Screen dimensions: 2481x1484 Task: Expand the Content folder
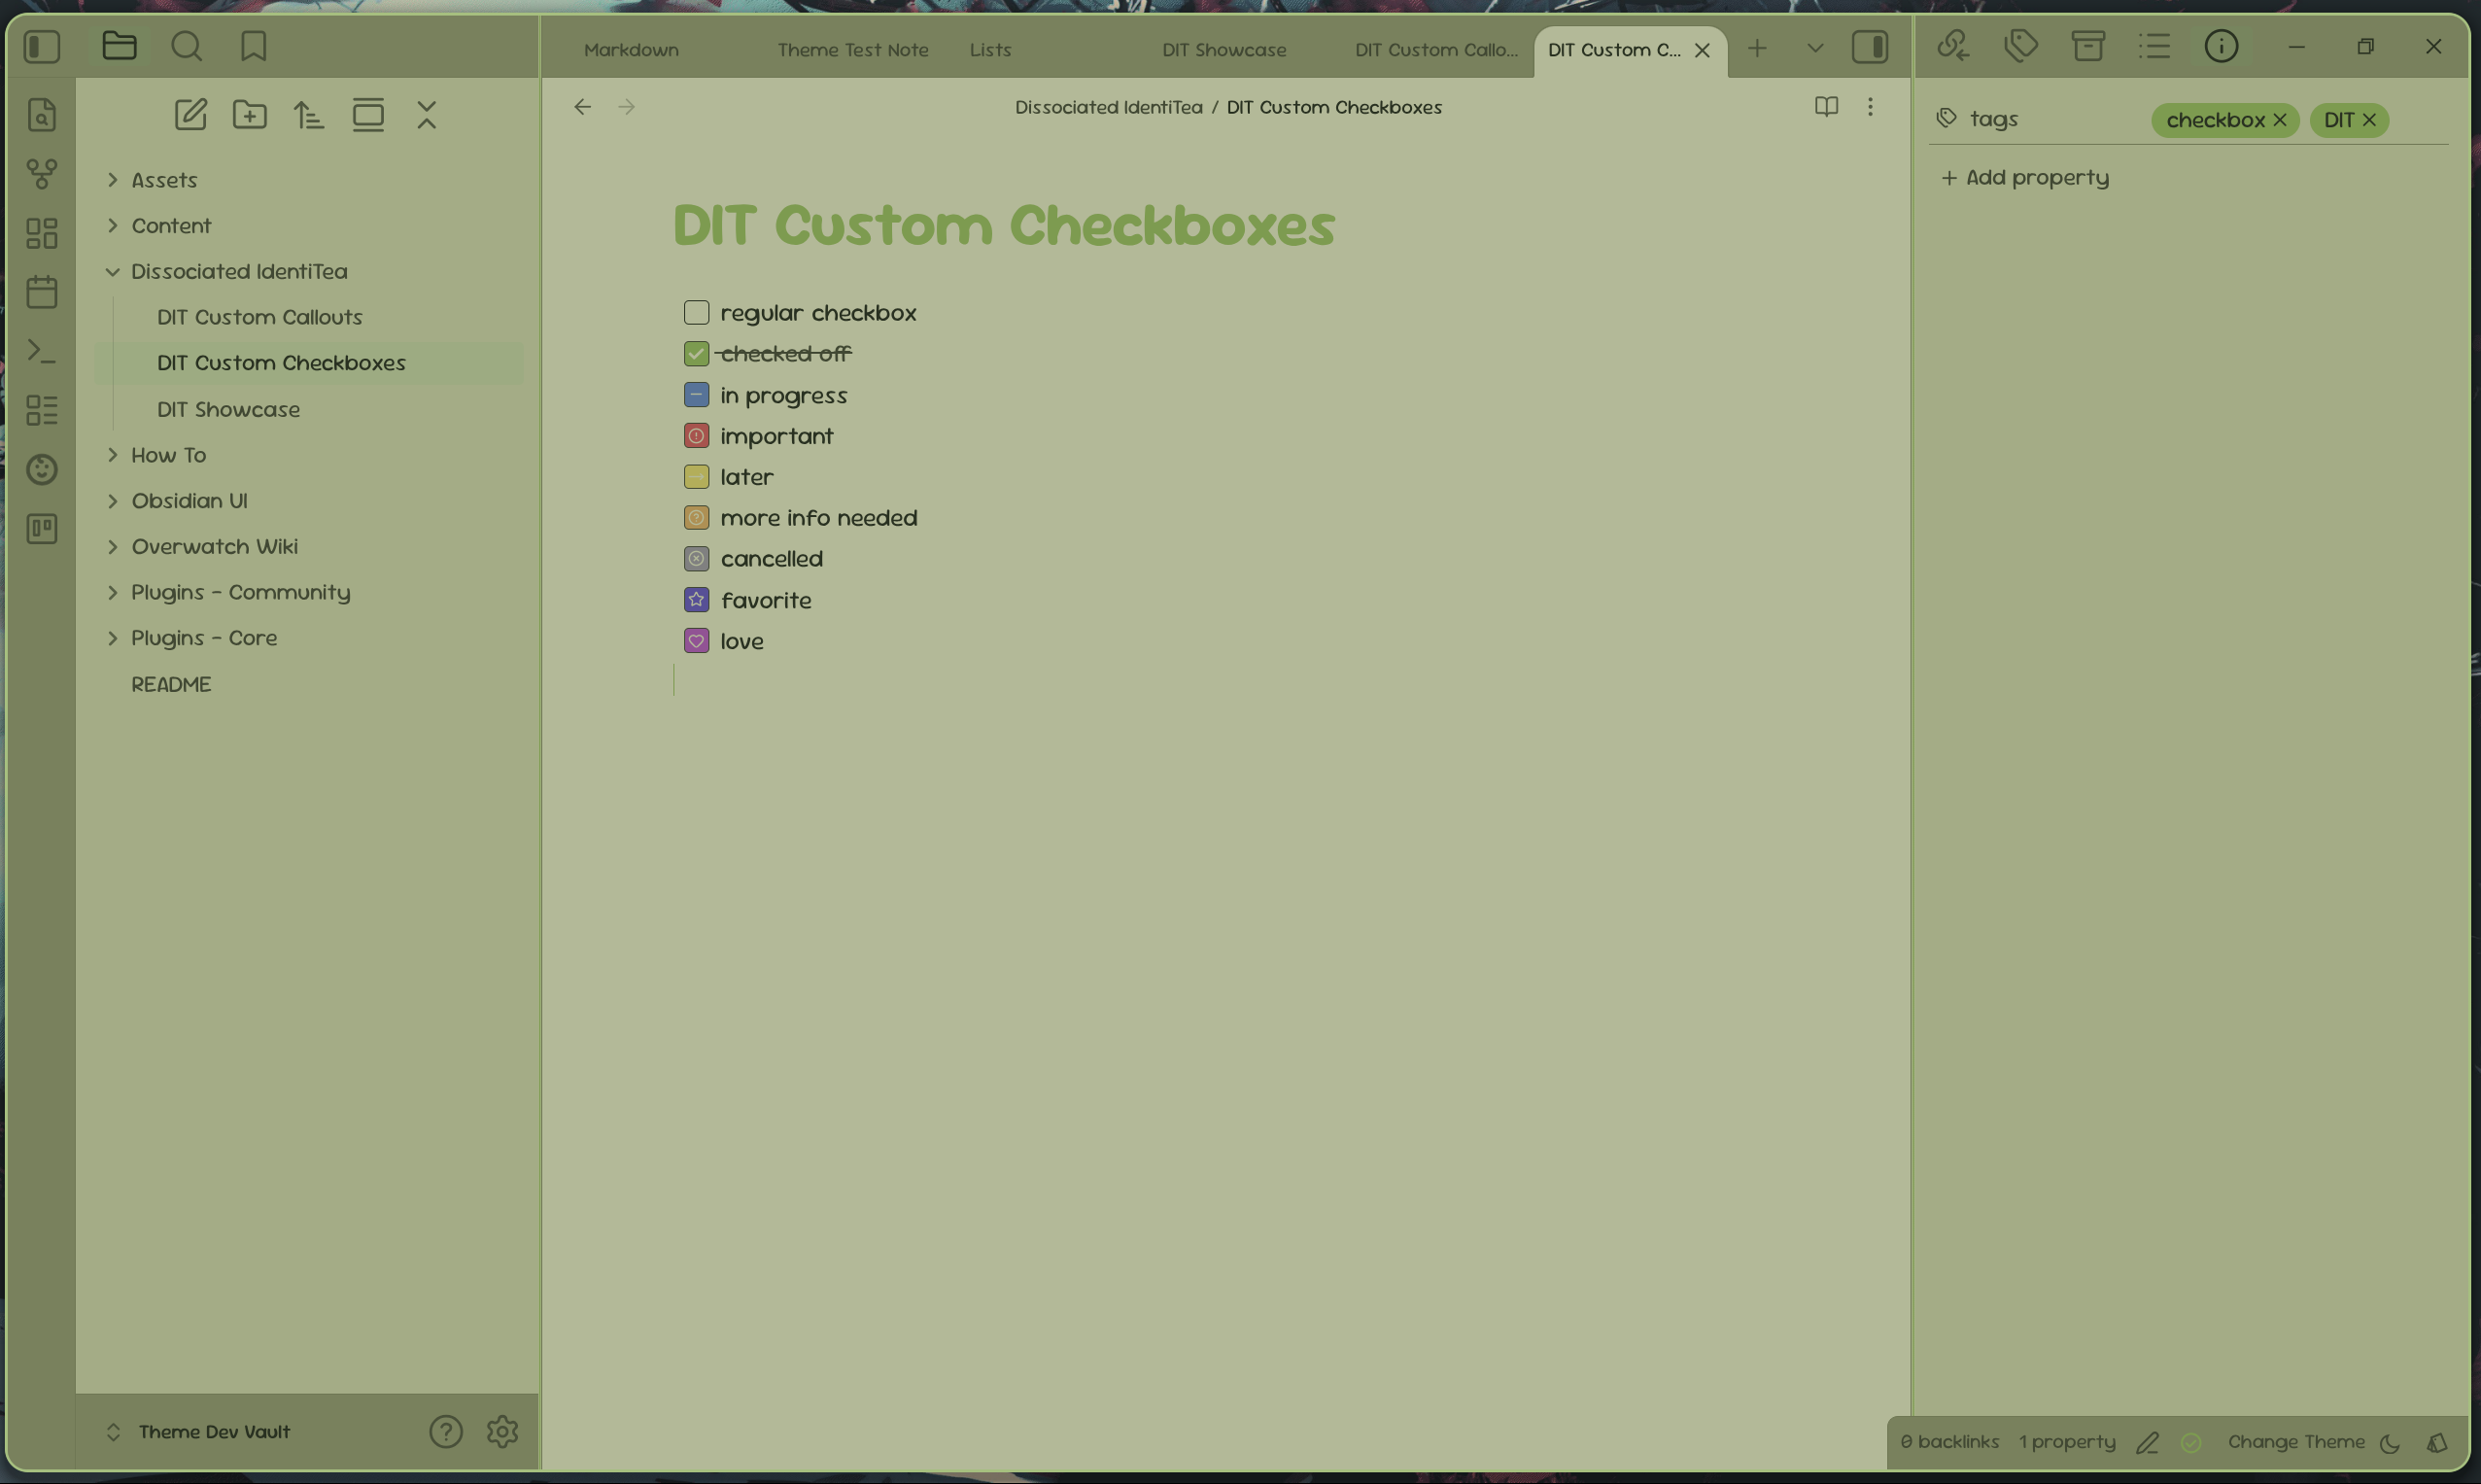pyautogui.click(x=112, y=226)
